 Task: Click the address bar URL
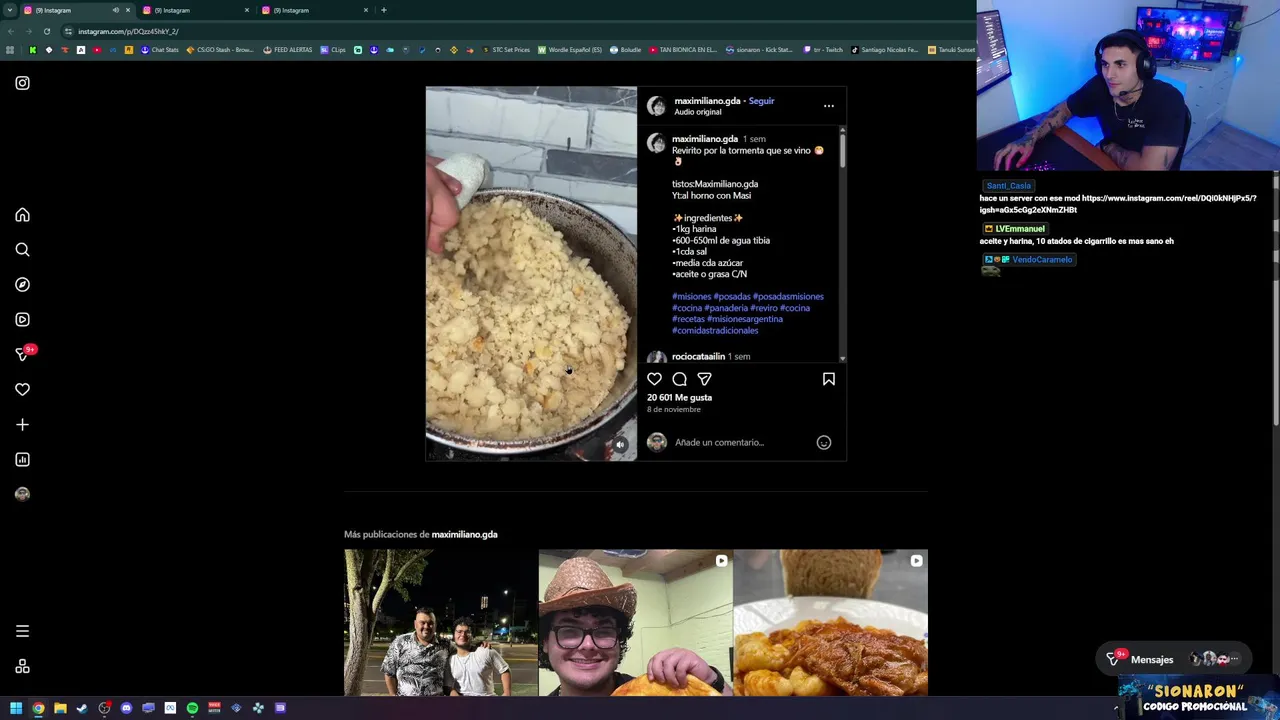coord(128,31)
